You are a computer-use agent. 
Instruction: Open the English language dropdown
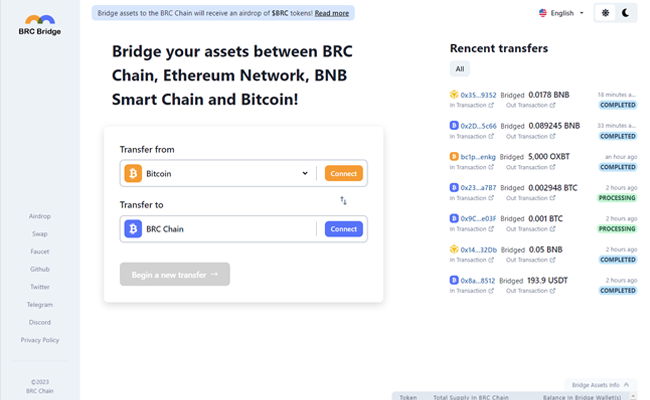(561, 13)
